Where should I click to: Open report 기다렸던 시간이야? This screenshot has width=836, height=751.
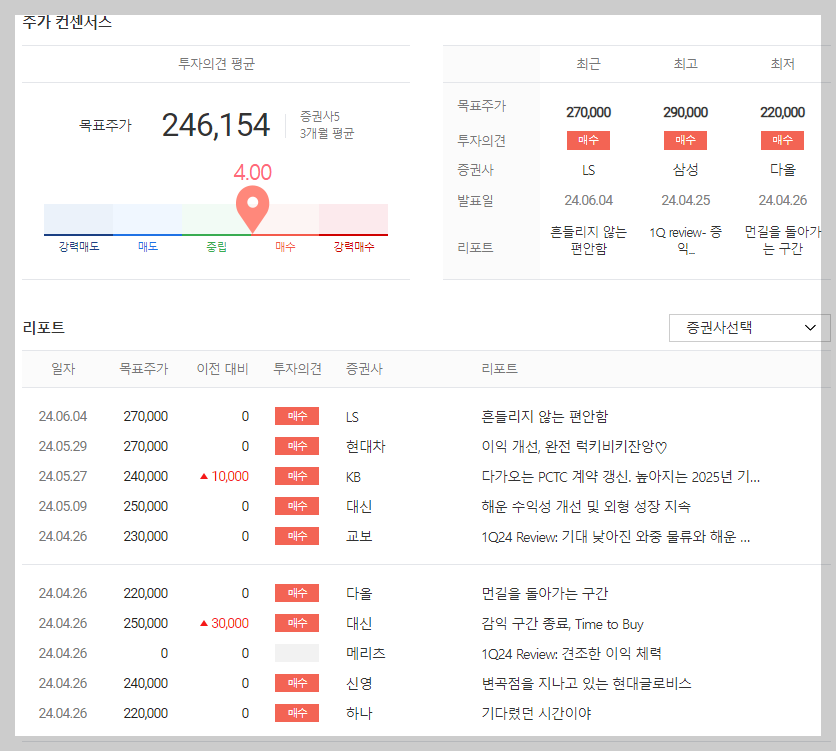(536, 713)
